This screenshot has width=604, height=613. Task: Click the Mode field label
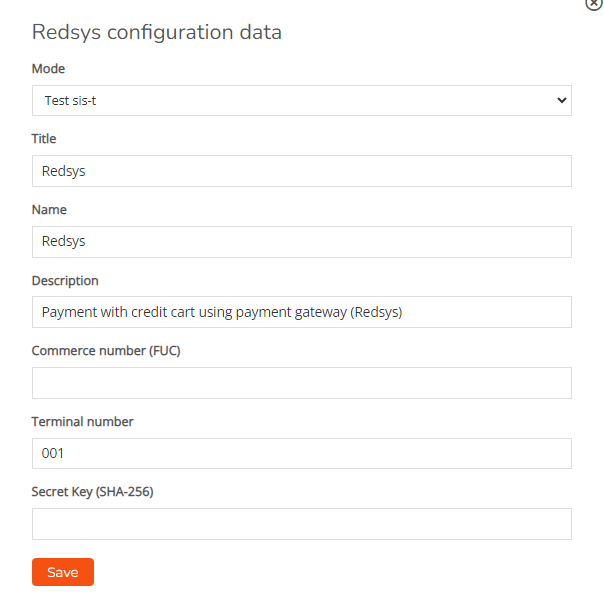48,68
